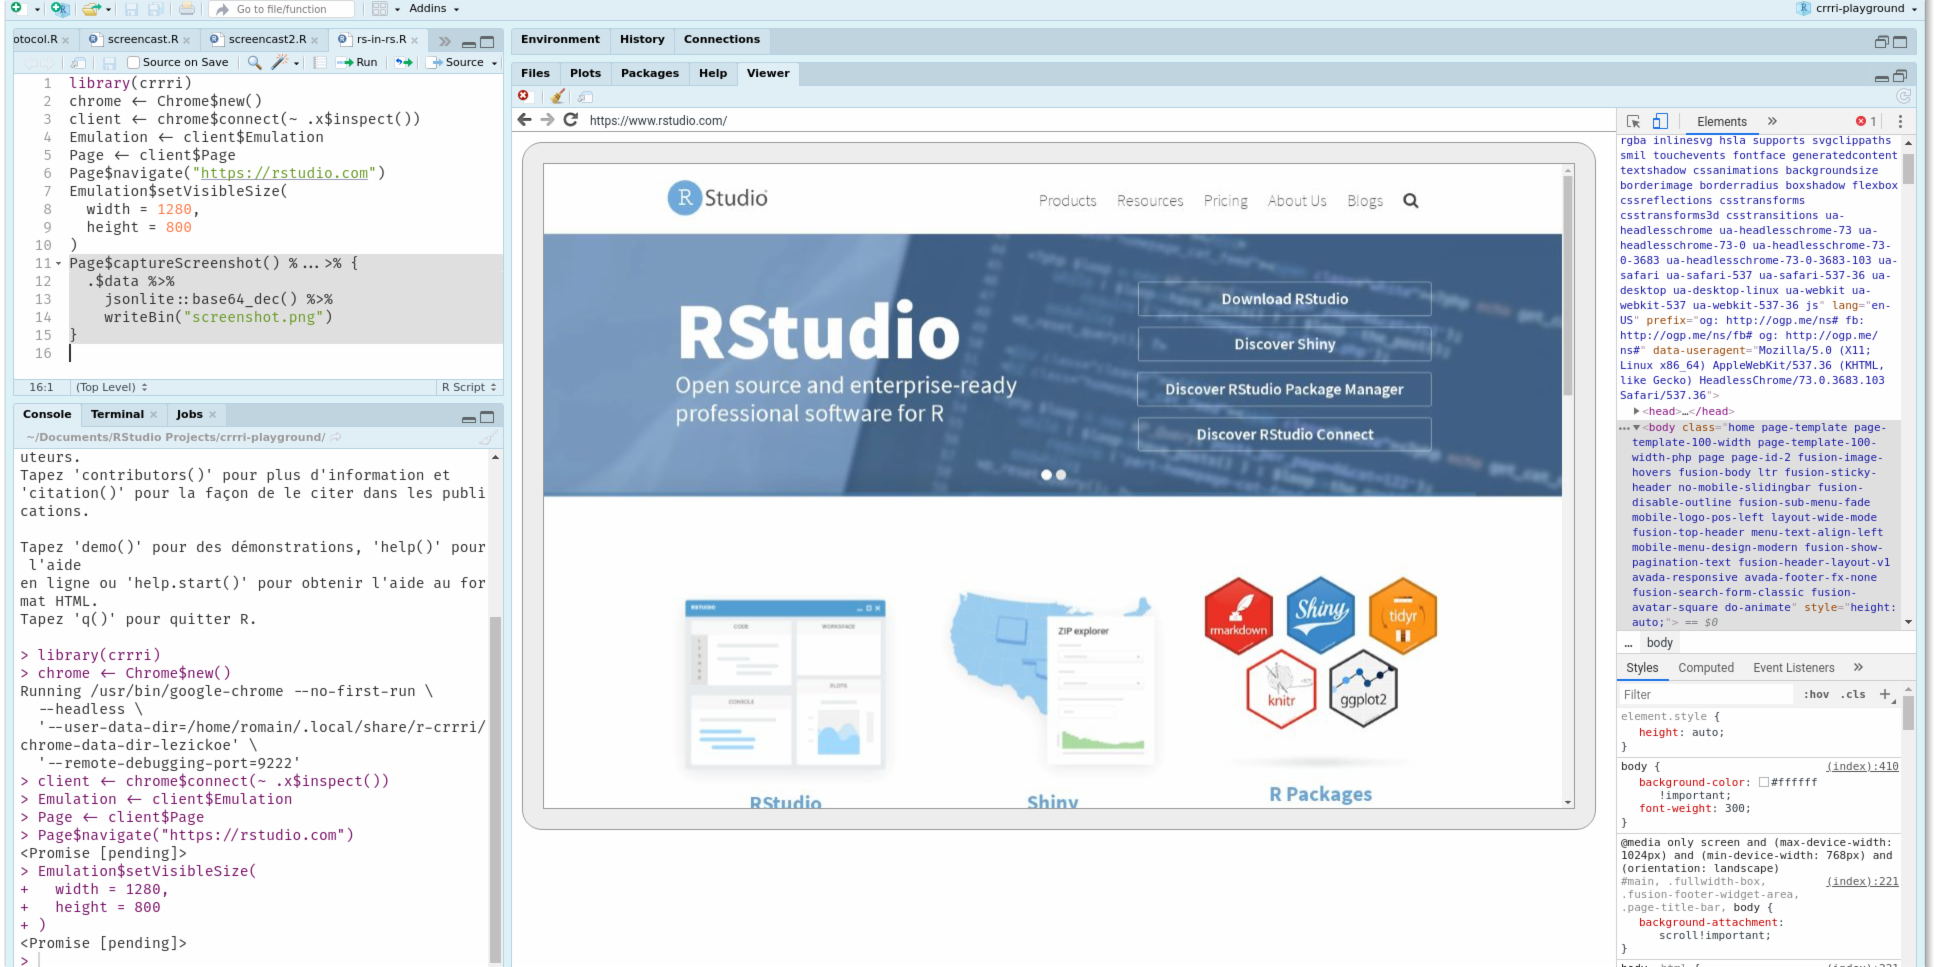Click the Open File folder icon
Viewport: 1934px width, 967px height.
tap(92, 9)
